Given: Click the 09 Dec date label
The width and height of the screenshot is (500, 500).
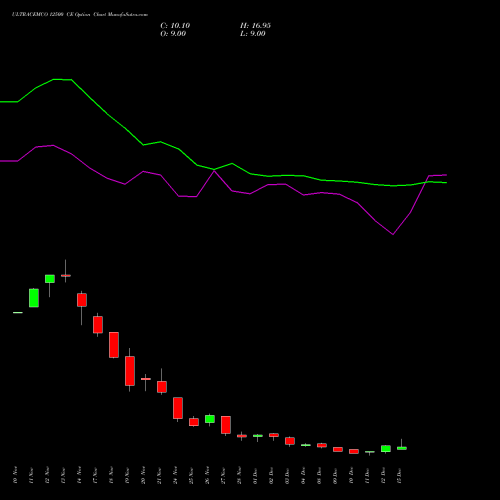Looking at the screenshot, I should click(335, 475).
